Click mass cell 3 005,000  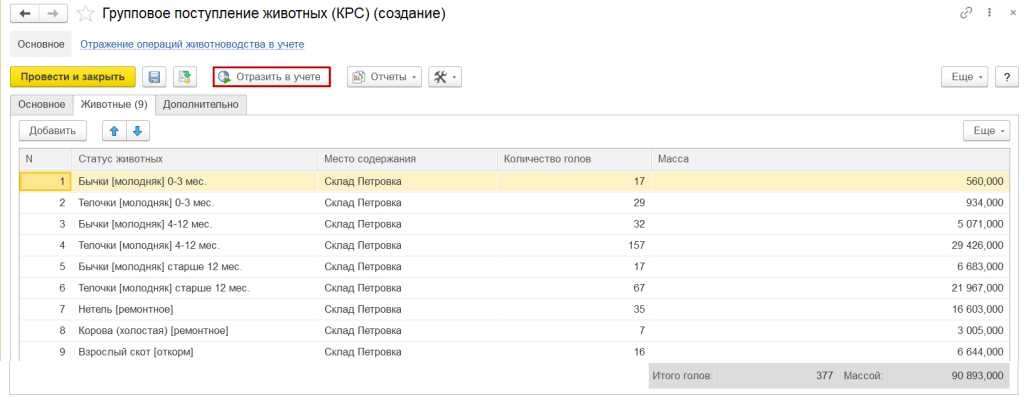[831, 331]
